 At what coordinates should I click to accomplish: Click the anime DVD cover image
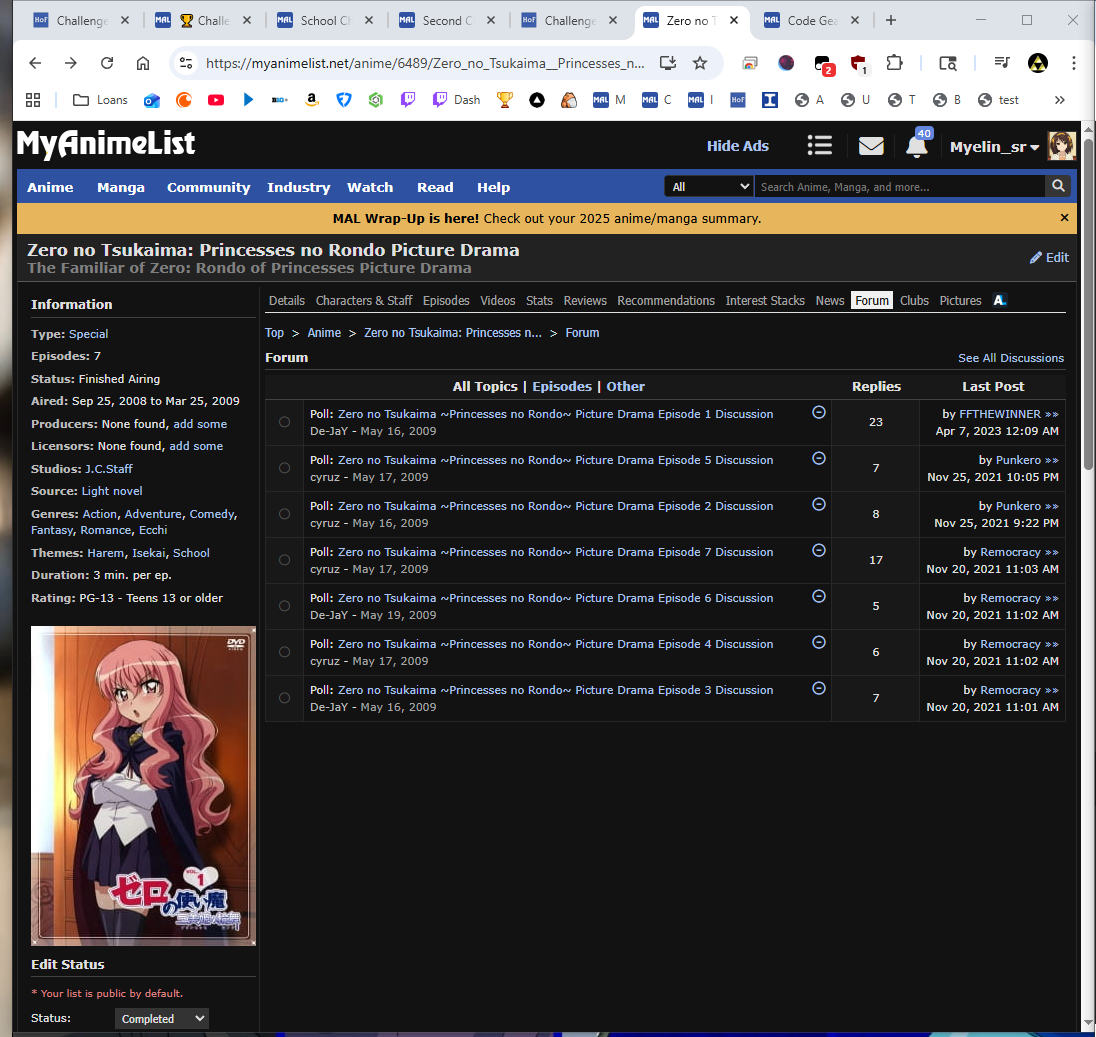pyautogui.click(x=143, y=786)
